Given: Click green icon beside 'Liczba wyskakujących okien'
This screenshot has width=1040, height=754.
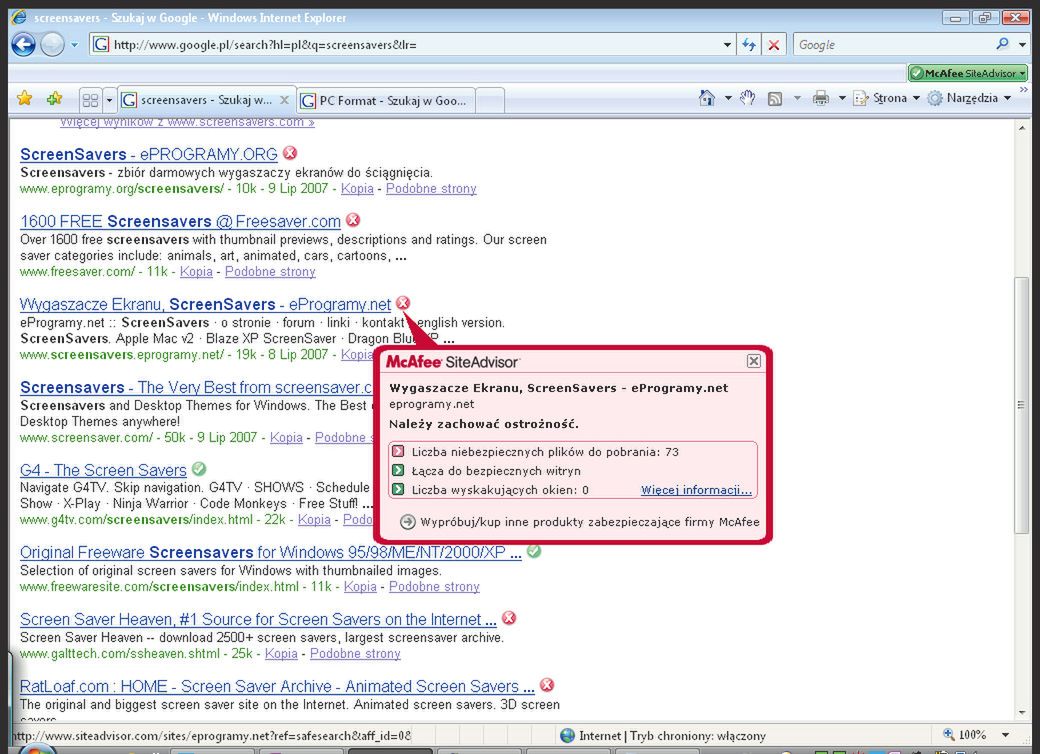Looking at the screenshot, I should click(x=398, y=489).
